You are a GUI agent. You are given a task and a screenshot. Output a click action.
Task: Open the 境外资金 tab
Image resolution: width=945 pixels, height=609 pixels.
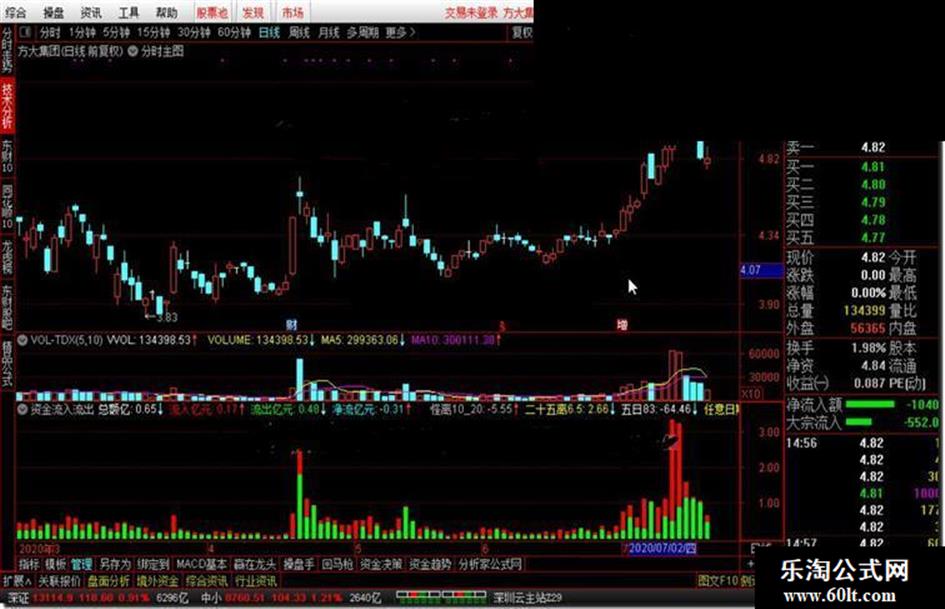tap(158, 581)
